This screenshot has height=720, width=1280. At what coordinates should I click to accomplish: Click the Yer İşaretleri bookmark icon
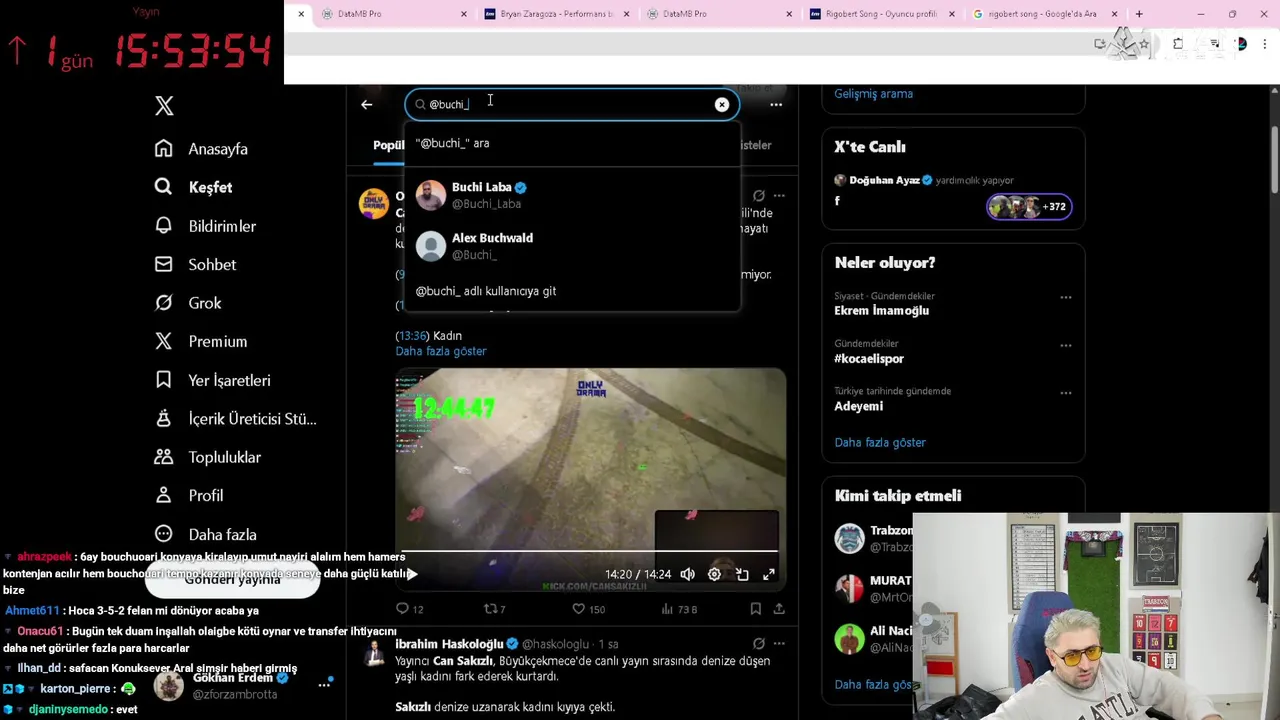click(x=164, y=380)
